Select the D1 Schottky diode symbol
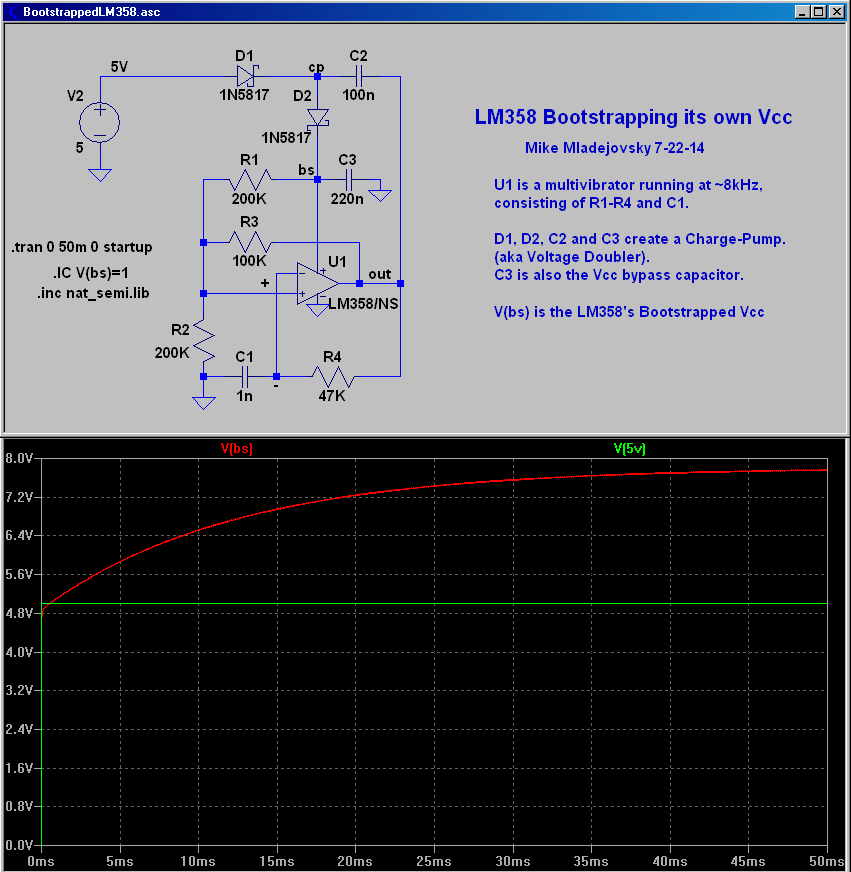This screenshot has height=872, width=851. [x=245, y=76]
